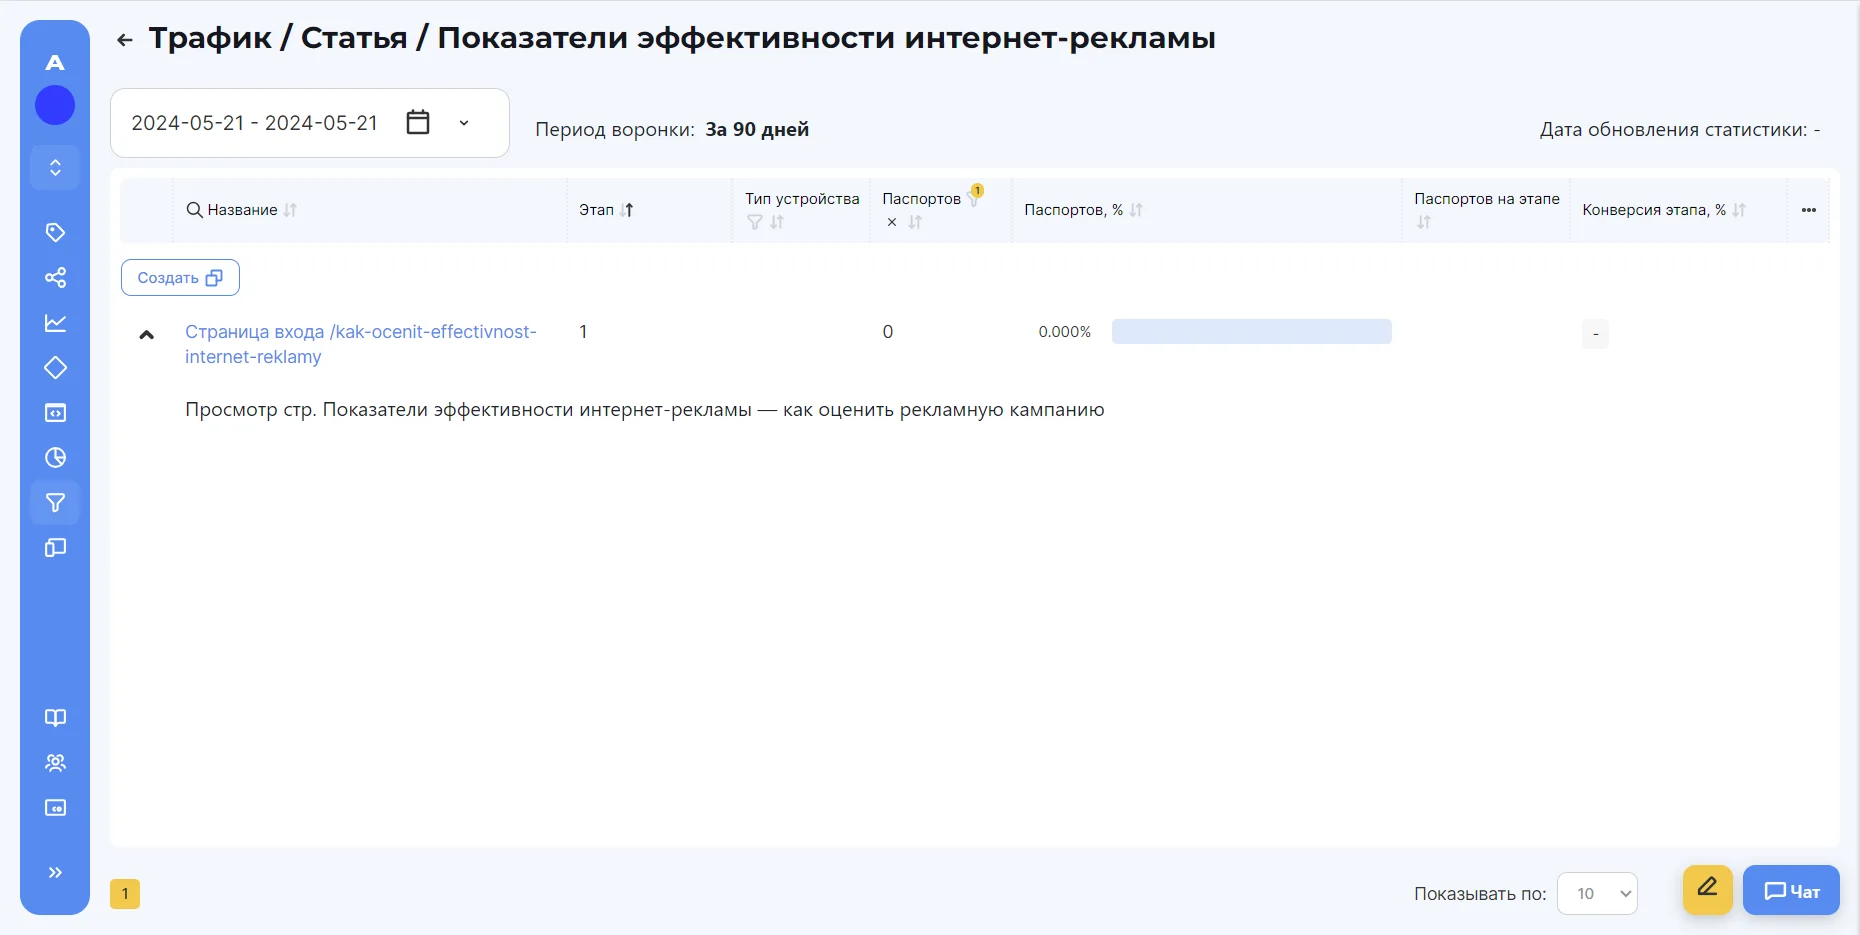
Task: Open the pie chart reports icon in the sidebar
Action: pos(55,457)
